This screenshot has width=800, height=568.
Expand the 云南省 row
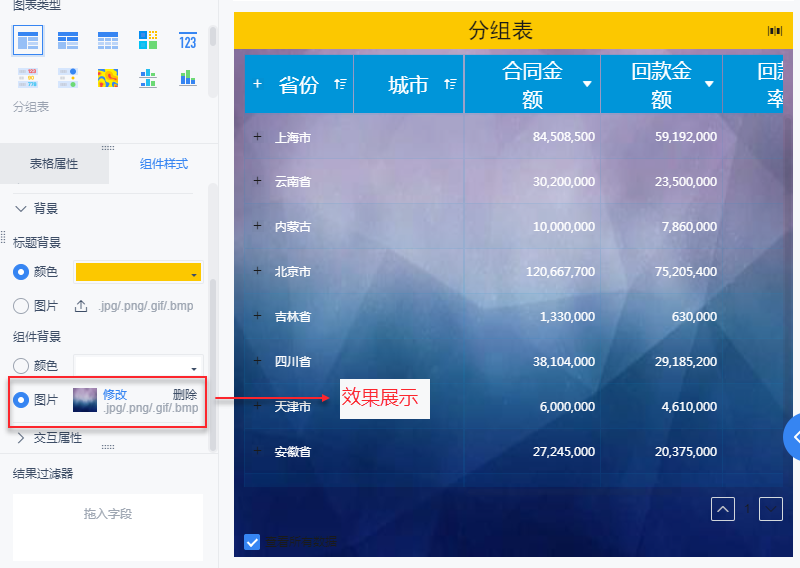[258, 181]
